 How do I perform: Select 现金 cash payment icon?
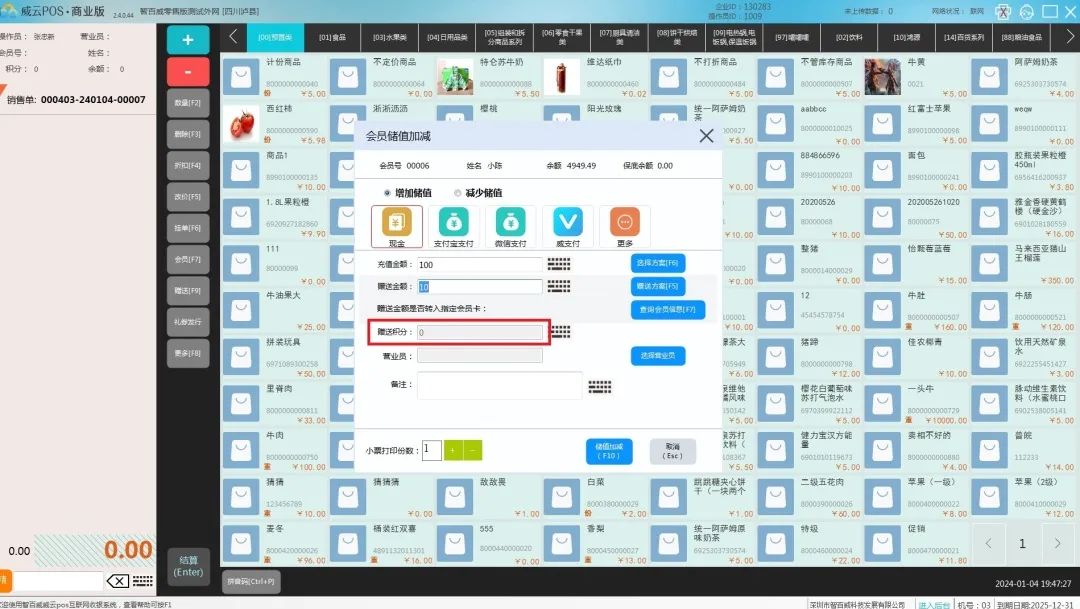396,226
